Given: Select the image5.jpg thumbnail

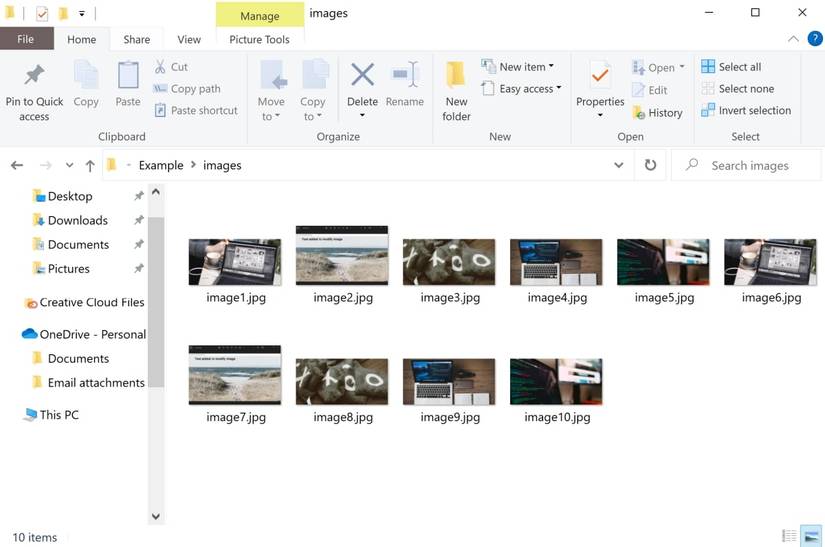Looking at the screenshot, I should click(x=663, y=263).
